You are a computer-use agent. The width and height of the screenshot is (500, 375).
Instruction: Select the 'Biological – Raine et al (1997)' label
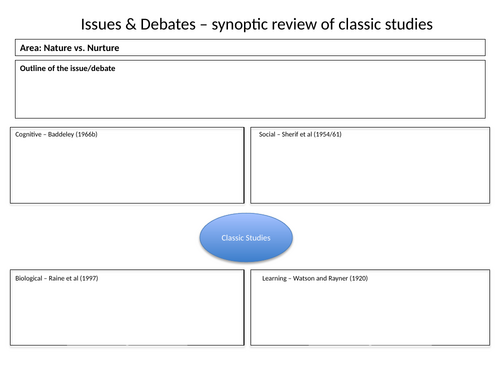pyautogui.click(x=56, y=278)
